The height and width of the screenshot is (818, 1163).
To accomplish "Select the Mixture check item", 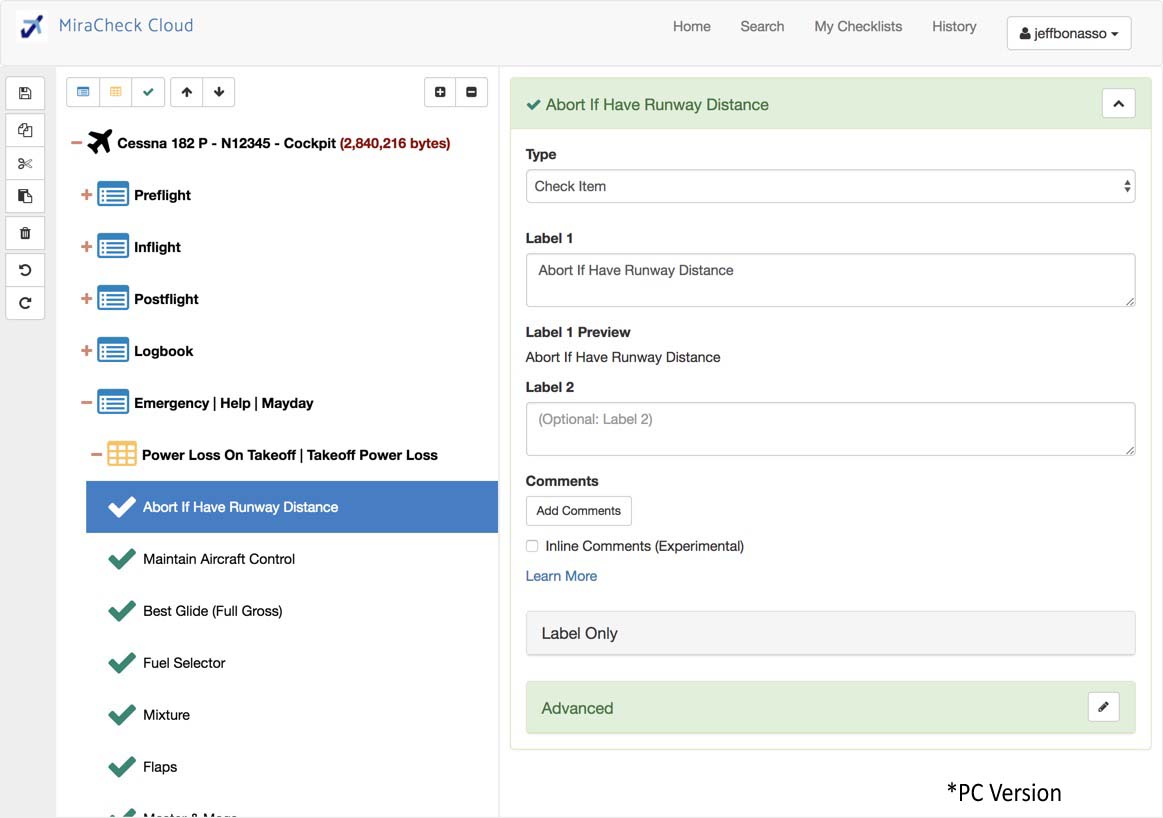I will [x=166, y=715].
